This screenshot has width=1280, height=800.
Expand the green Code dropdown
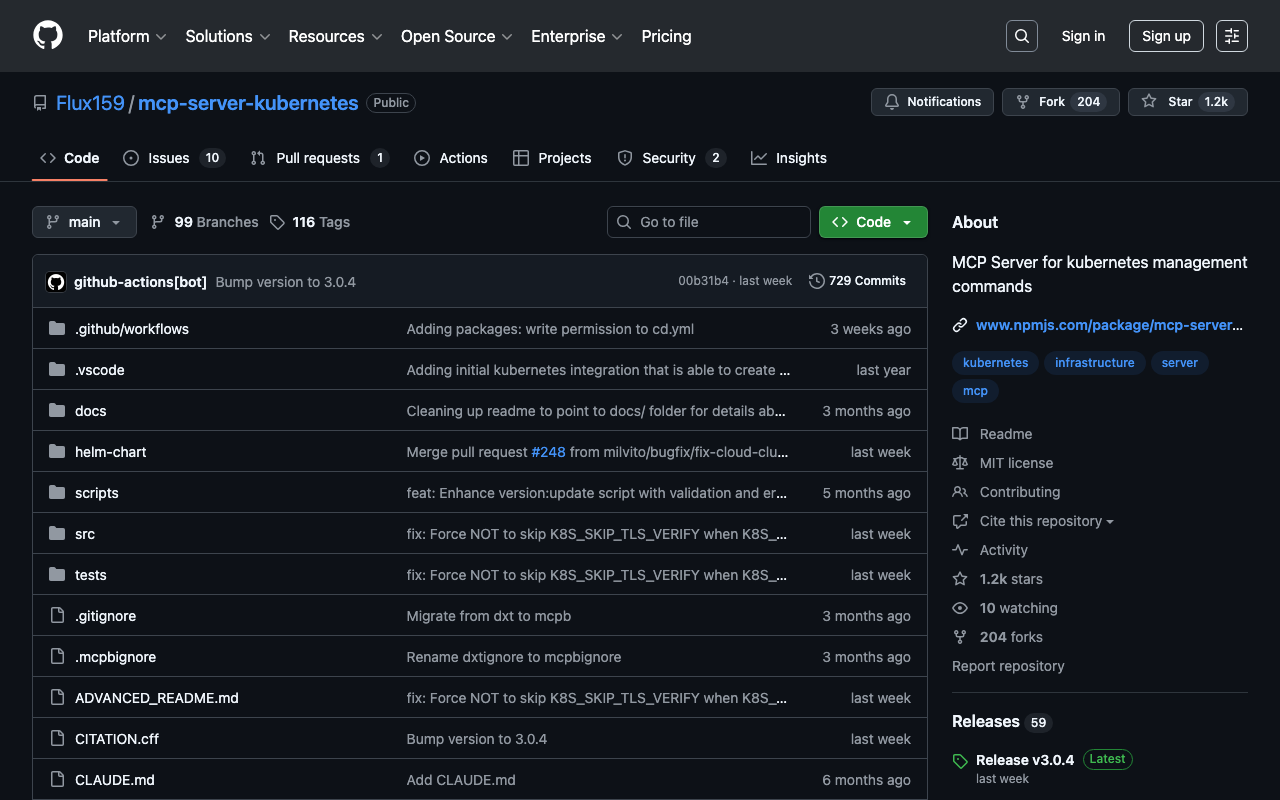point(872,222)
